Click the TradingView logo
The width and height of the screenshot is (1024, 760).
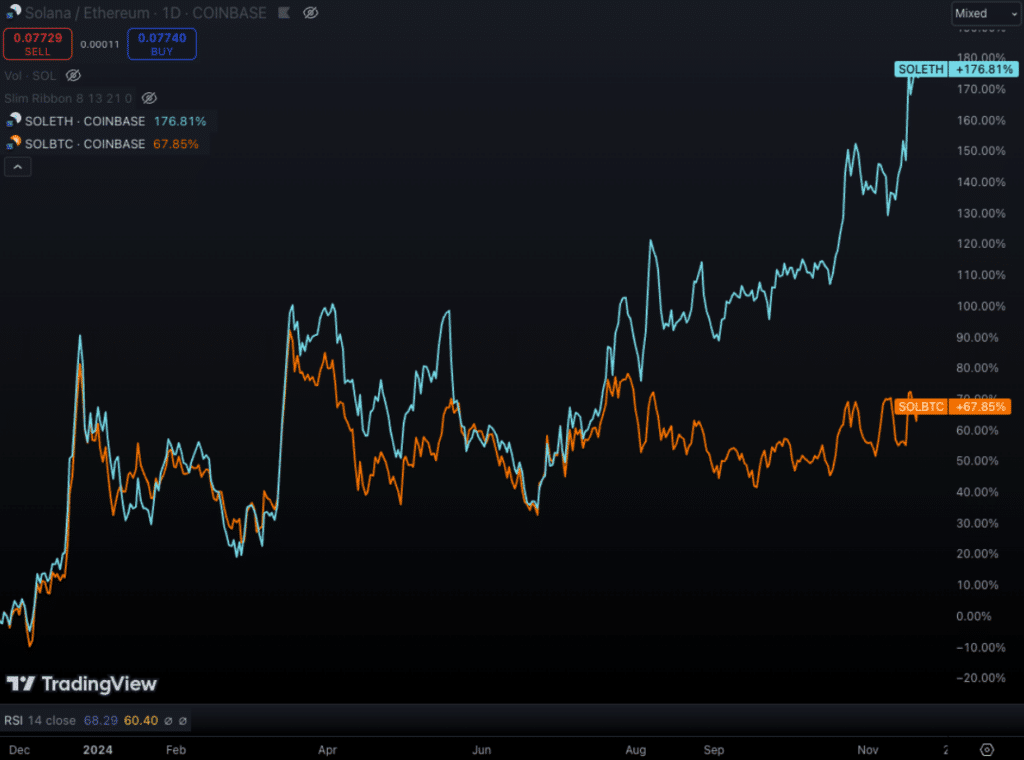(82, 684)
